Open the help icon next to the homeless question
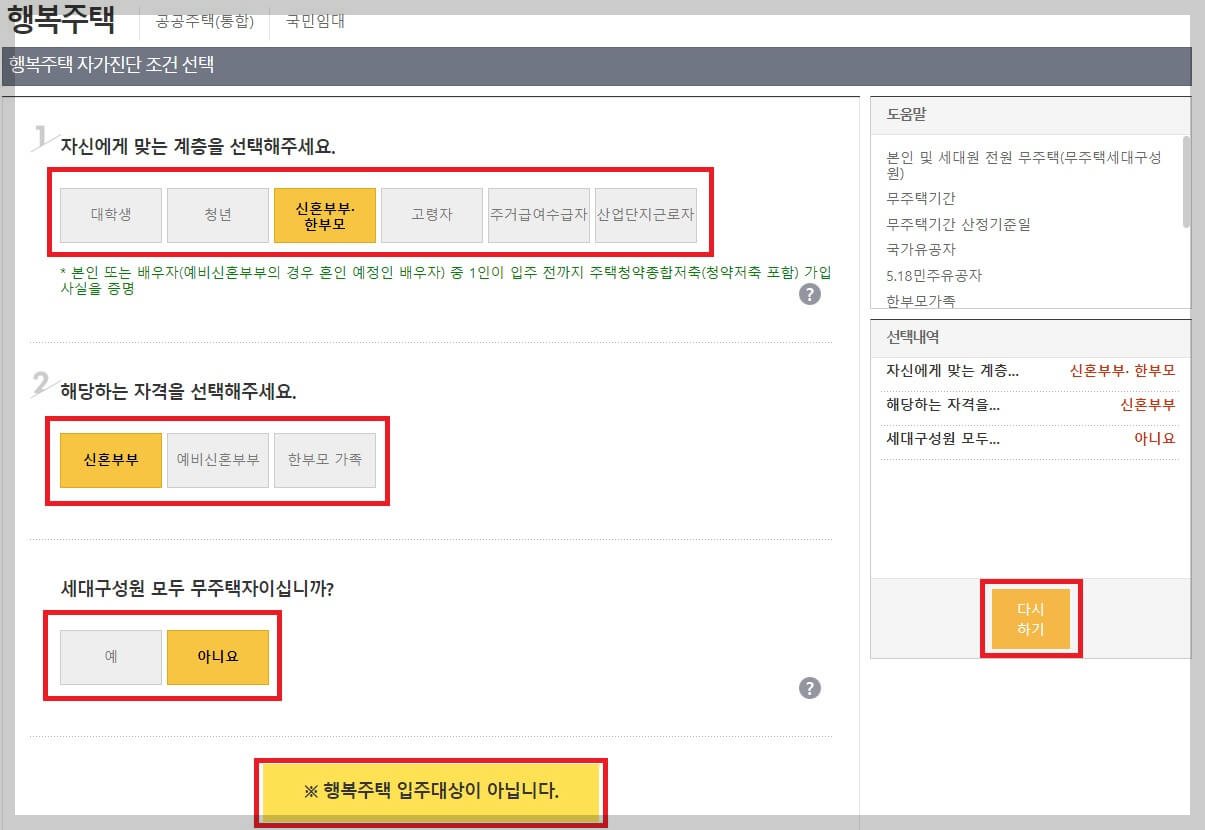The image size is (1205, 830). [x=810, y=688]
